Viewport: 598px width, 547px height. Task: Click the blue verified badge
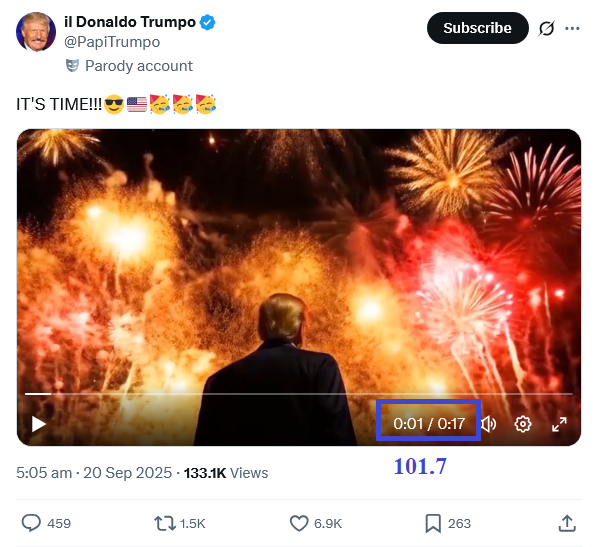tap(207, 22)
